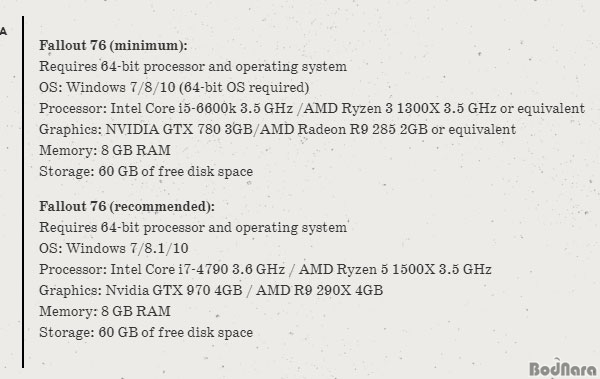
Task: Click second Requires 64-bit processor line
Action: coord(193,228)
